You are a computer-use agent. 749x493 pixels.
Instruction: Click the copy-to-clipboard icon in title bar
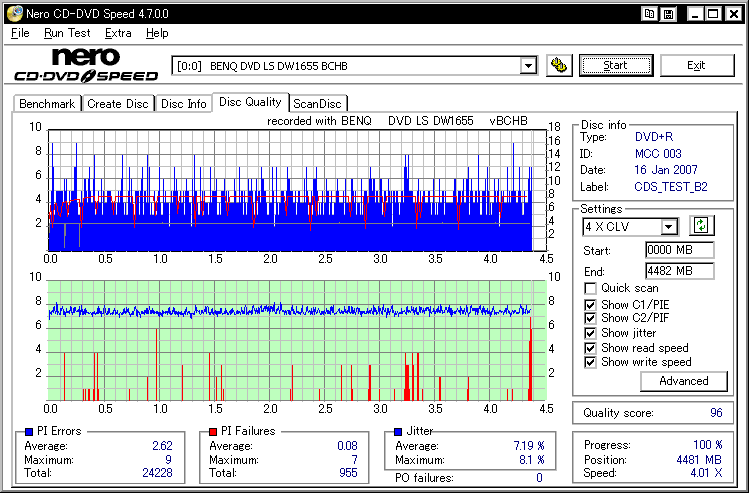coord(650,14)
